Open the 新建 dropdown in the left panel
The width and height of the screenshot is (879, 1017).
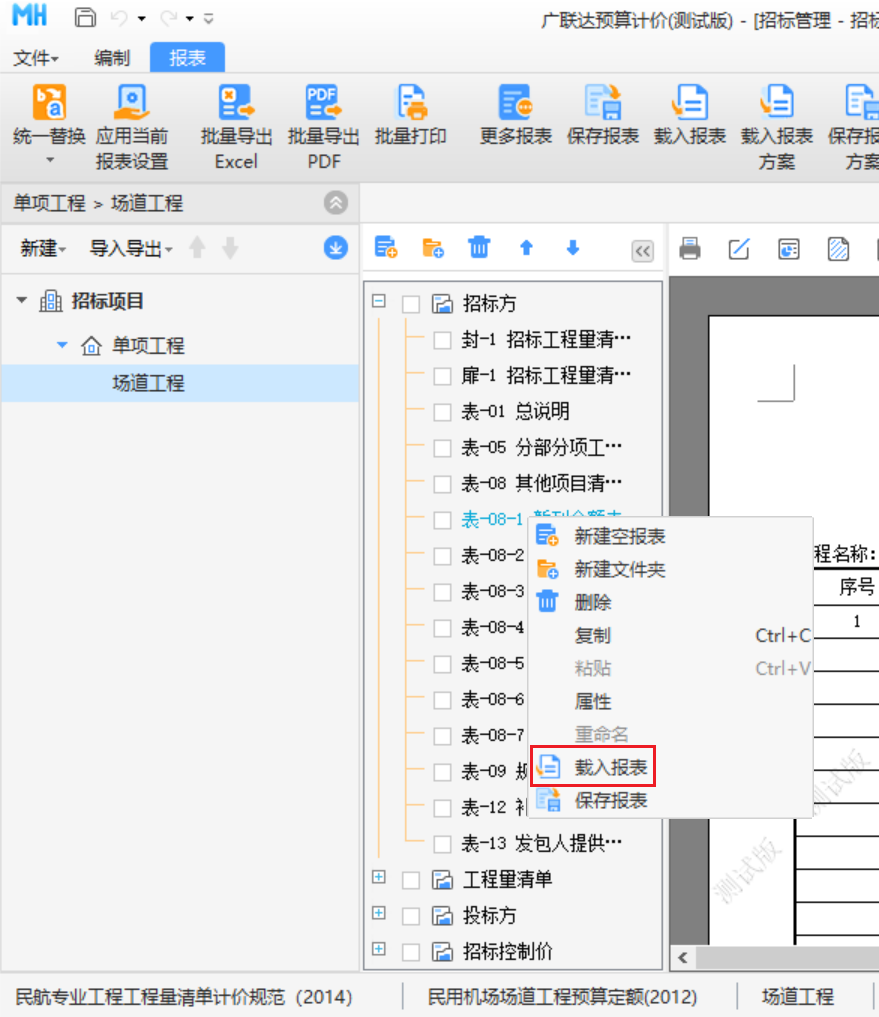[x=43, y=249]
